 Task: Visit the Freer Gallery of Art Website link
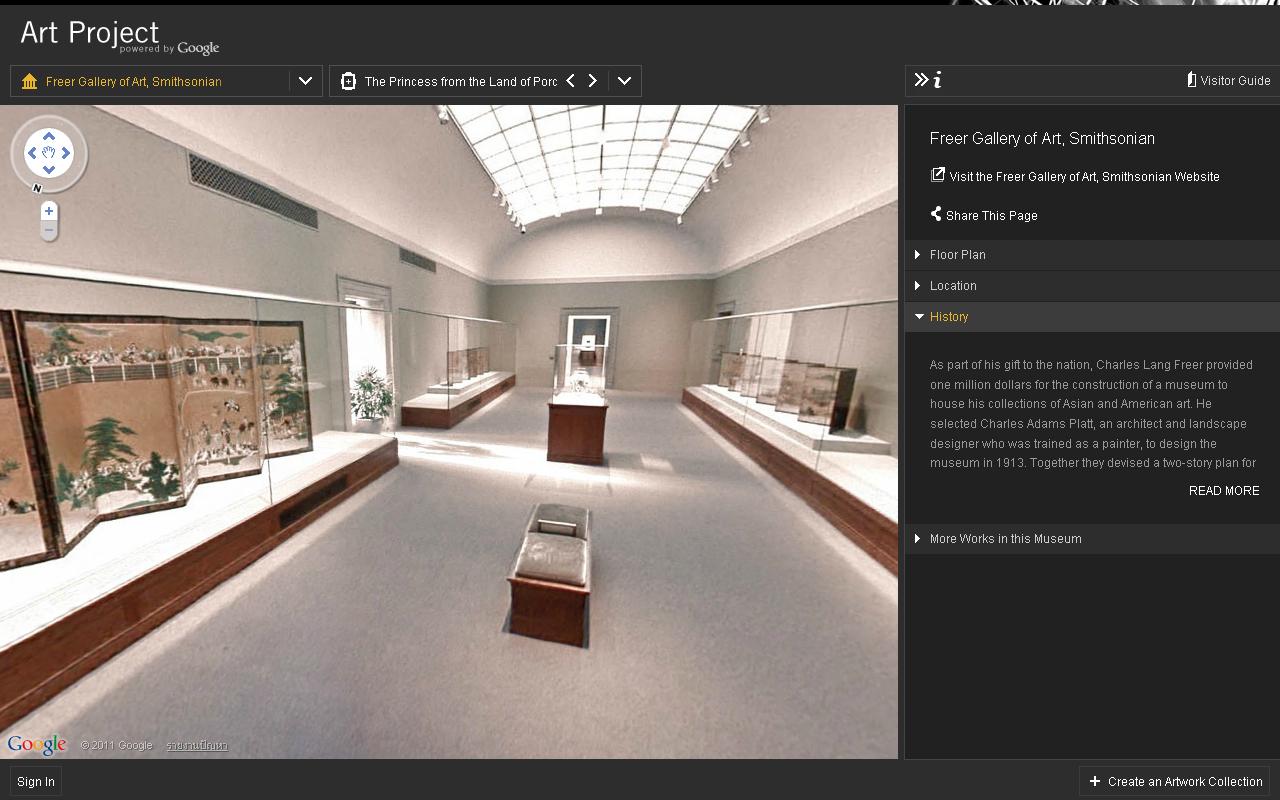coord(1084,177)
